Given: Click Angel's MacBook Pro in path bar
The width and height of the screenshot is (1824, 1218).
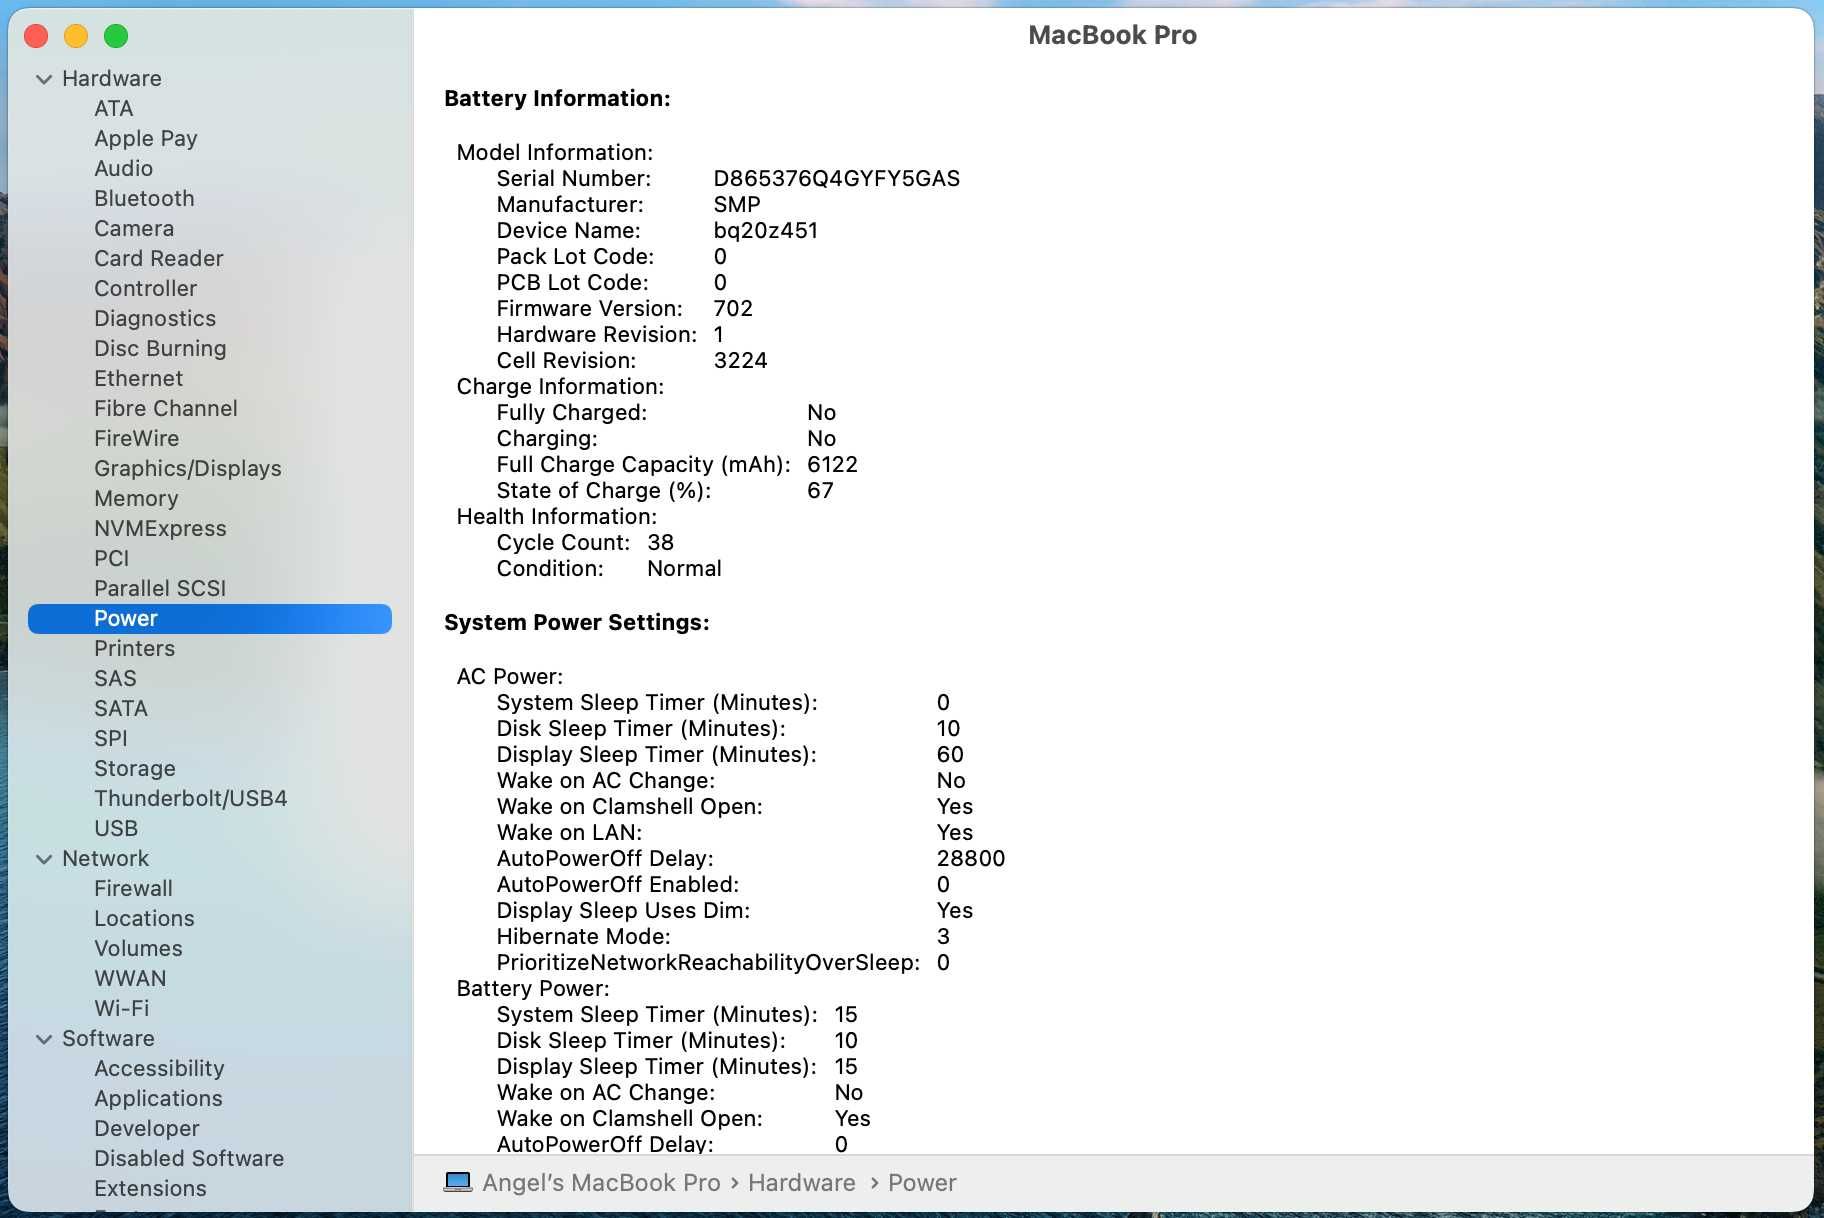Looking at the screenshot, I should (601, 1183).
